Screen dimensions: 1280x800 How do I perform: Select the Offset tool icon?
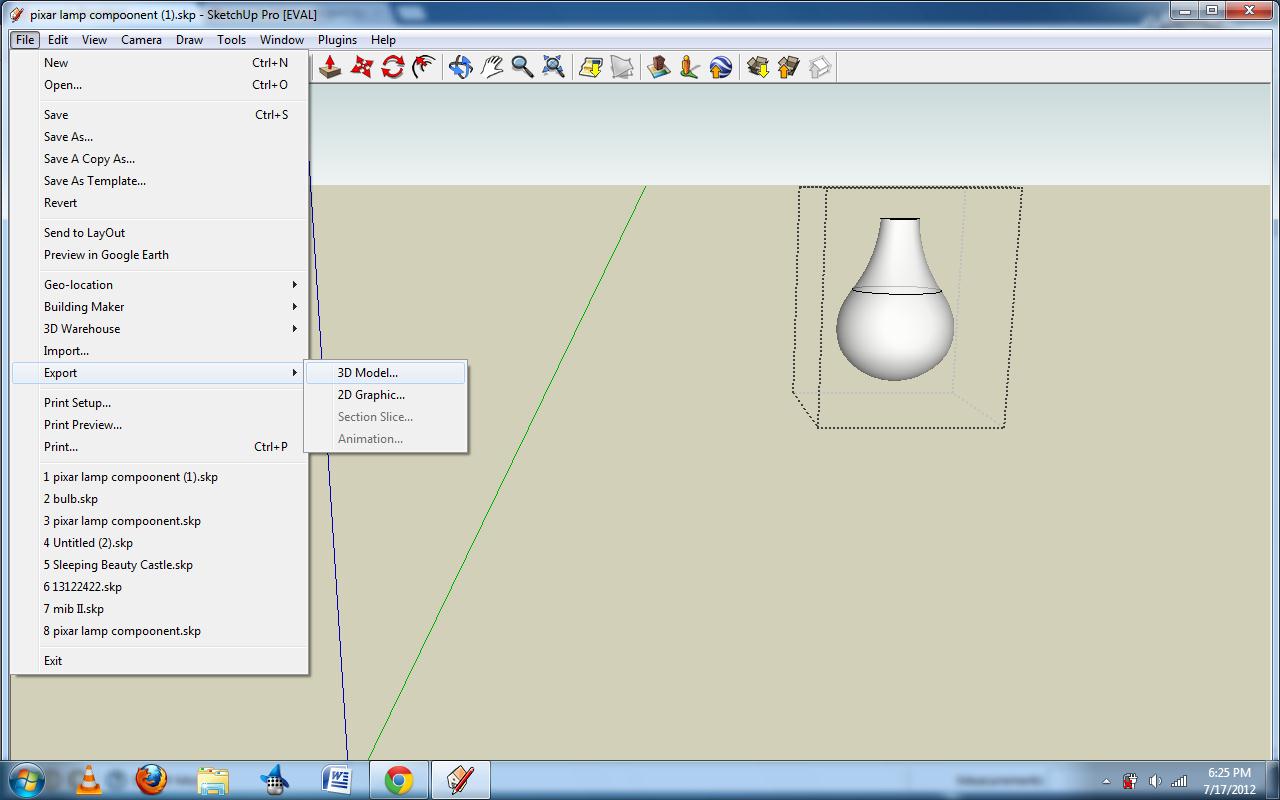pyautogui.click(x=424, y=67)
